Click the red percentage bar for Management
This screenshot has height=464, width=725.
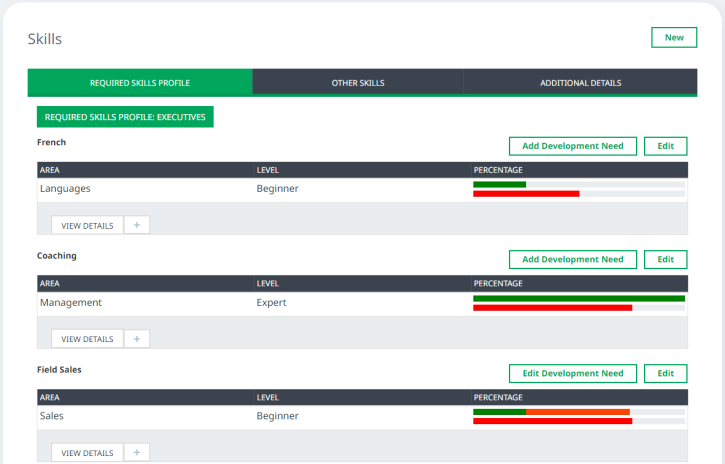tap(552, 308)
